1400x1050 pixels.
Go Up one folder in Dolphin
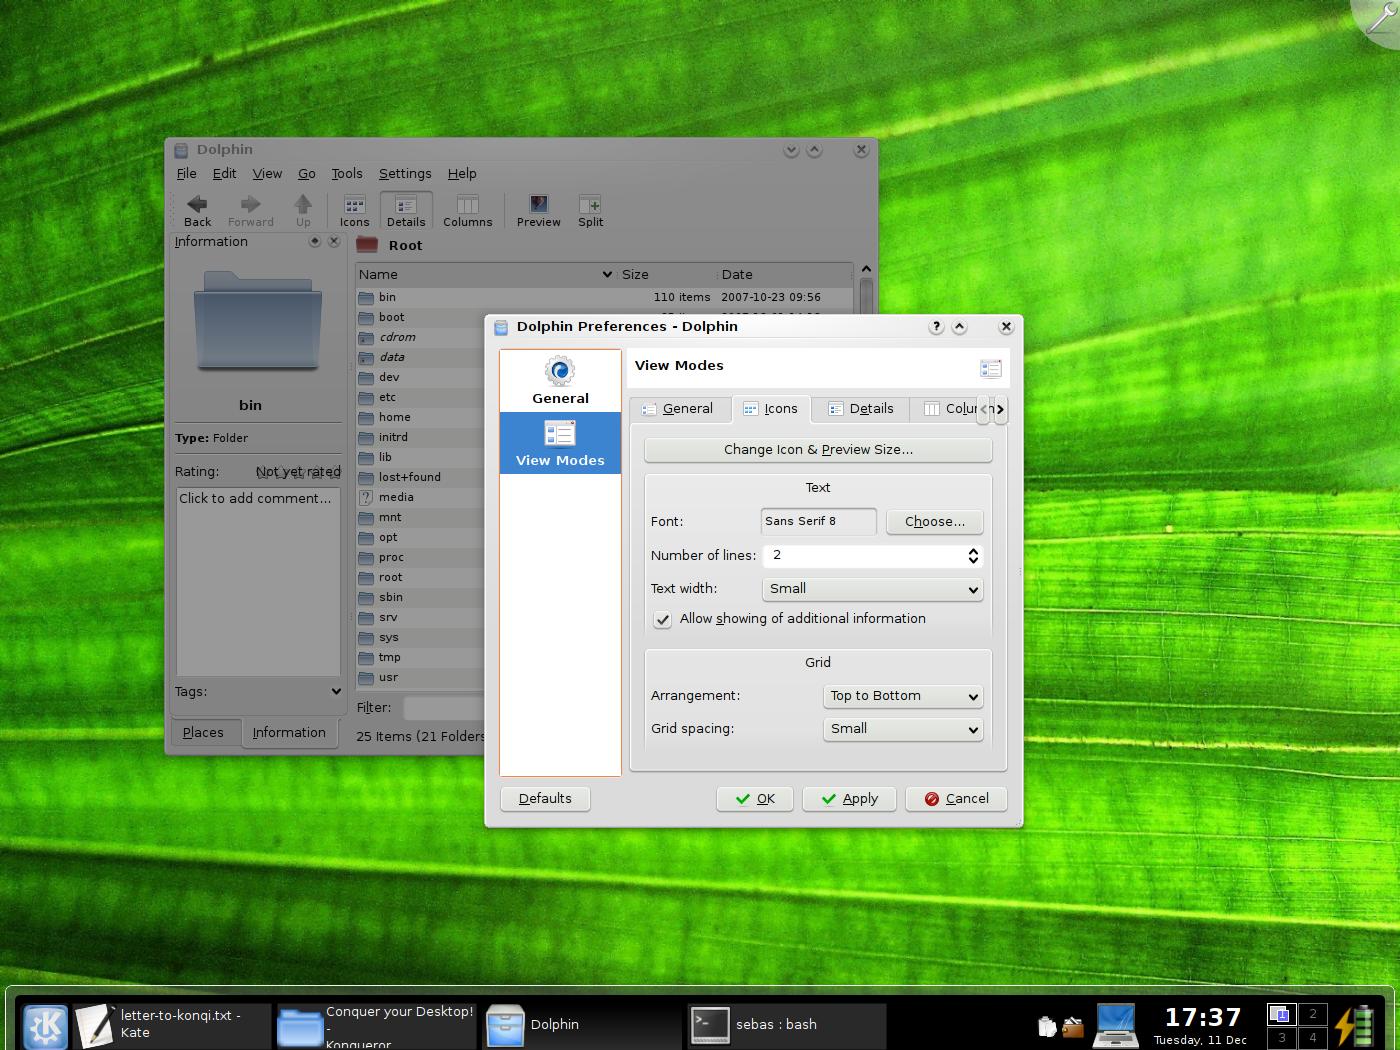(x=303, y=211)
